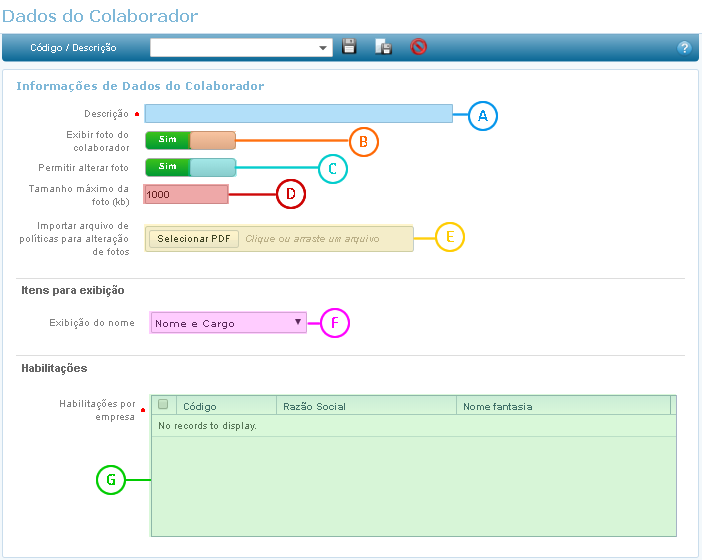Click the Código column header
The image size is (702, 560).
point(226,406)
